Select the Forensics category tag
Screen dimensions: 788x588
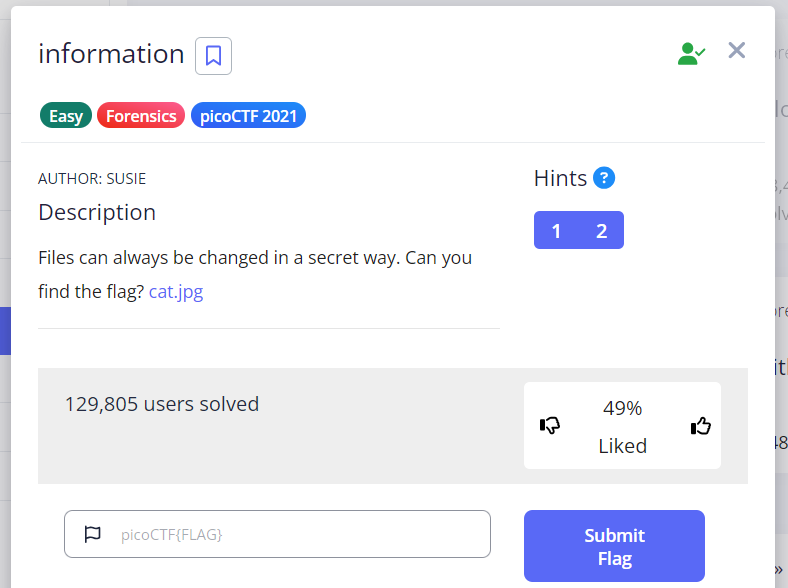point(141,116)
